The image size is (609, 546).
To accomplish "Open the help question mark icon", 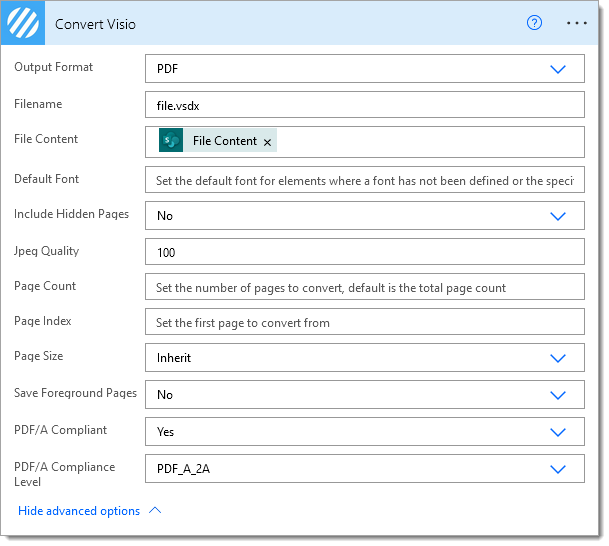I will point(534,23).
